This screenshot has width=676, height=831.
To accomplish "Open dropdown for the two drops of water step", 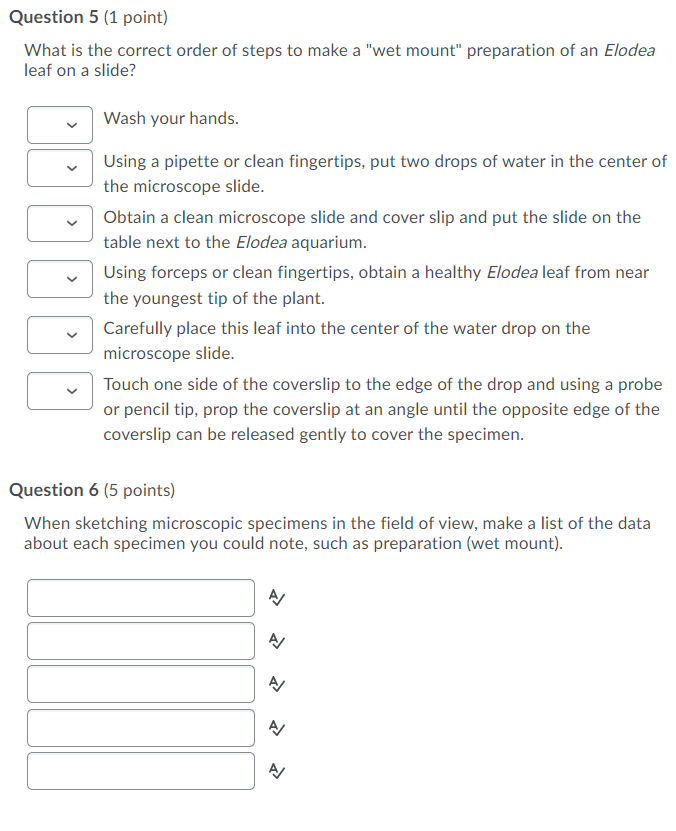I will coord(59,168).
